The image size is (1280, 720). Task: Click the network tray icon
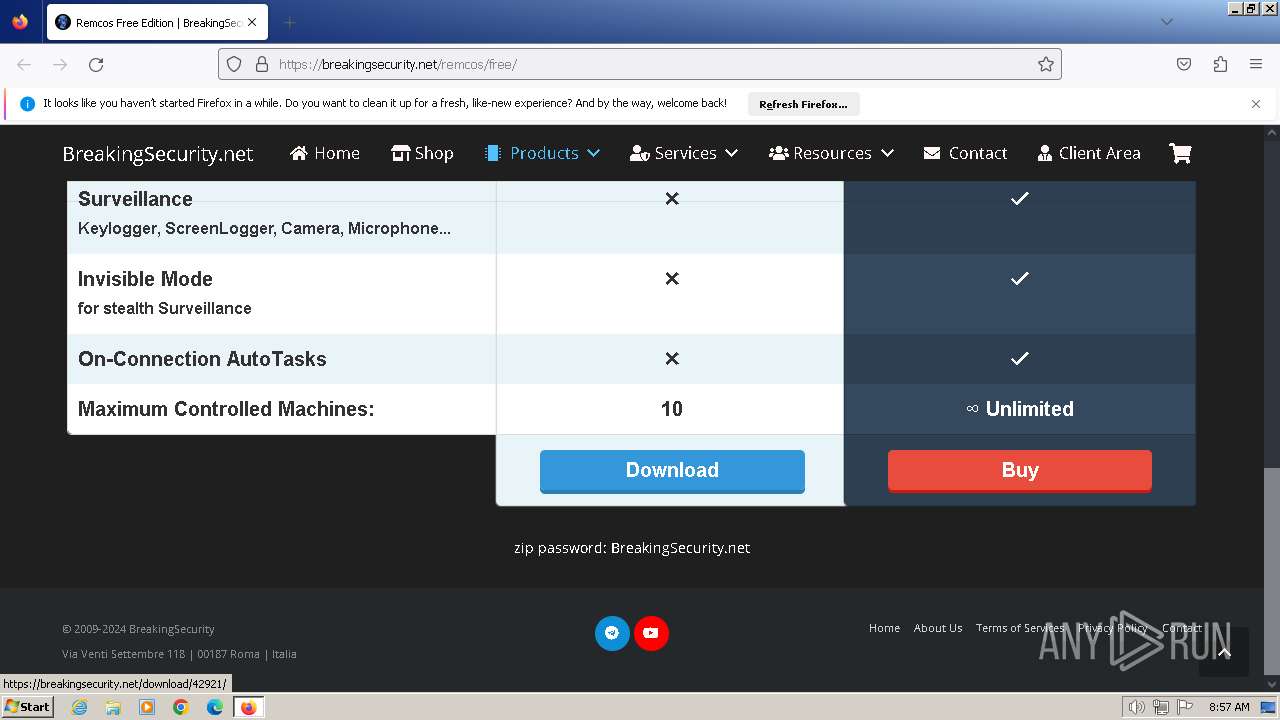coord(1161,707)
